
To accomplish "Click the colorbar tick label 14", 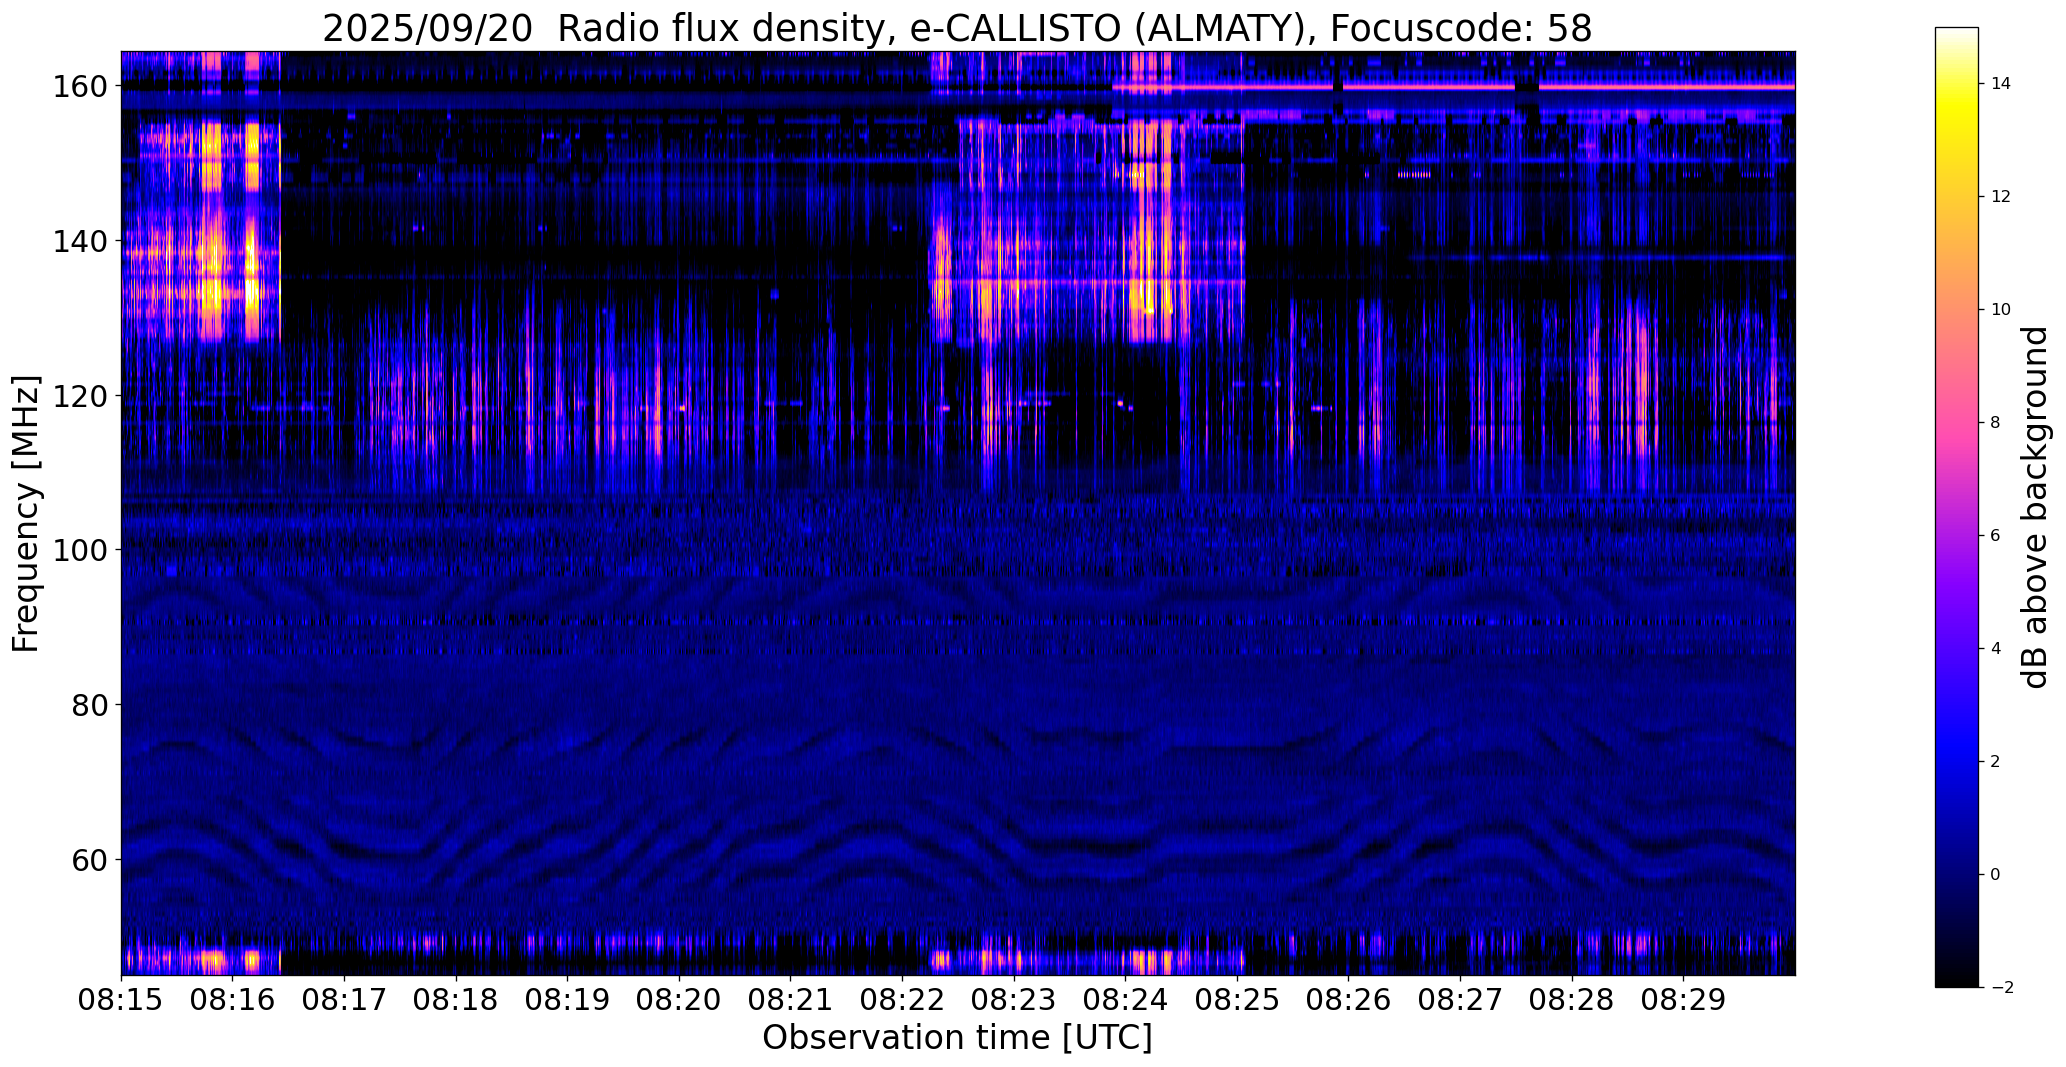I will click(x=2001, y=84).
